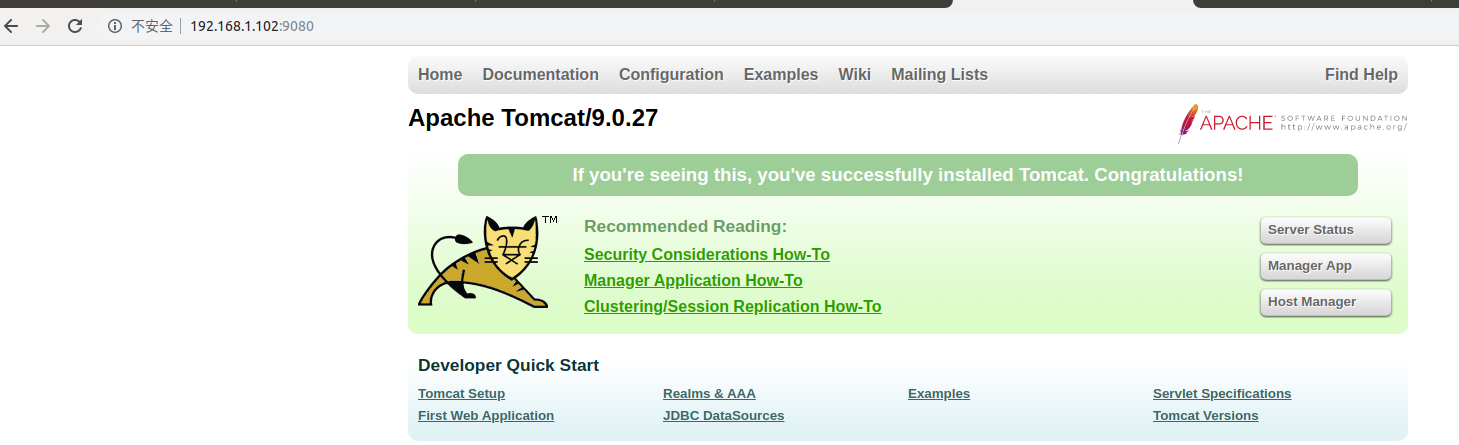Focus the address bar showing 192.168.1.102:9080
This screenshot has width=1459, height=445.
(252, 26)
